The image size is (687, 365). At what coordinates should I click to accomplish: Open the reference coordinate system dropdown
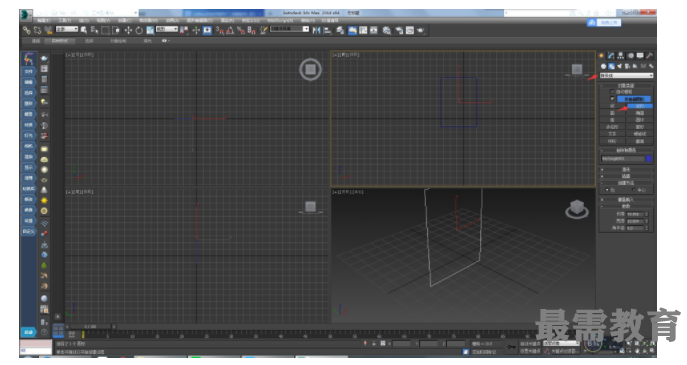[167, 29]
